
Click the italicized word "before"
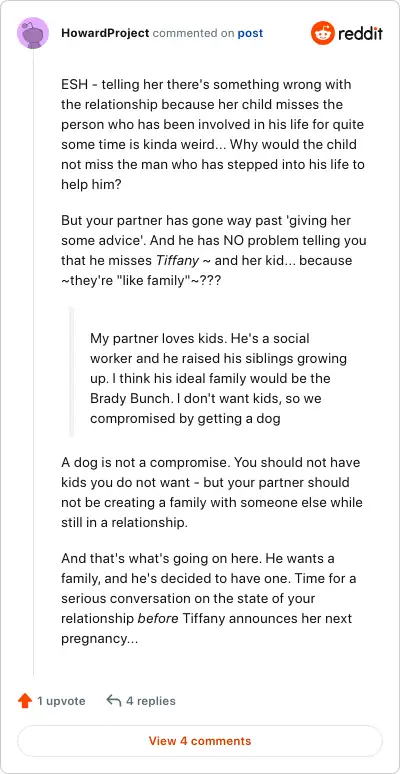click(x=158, y=618)
